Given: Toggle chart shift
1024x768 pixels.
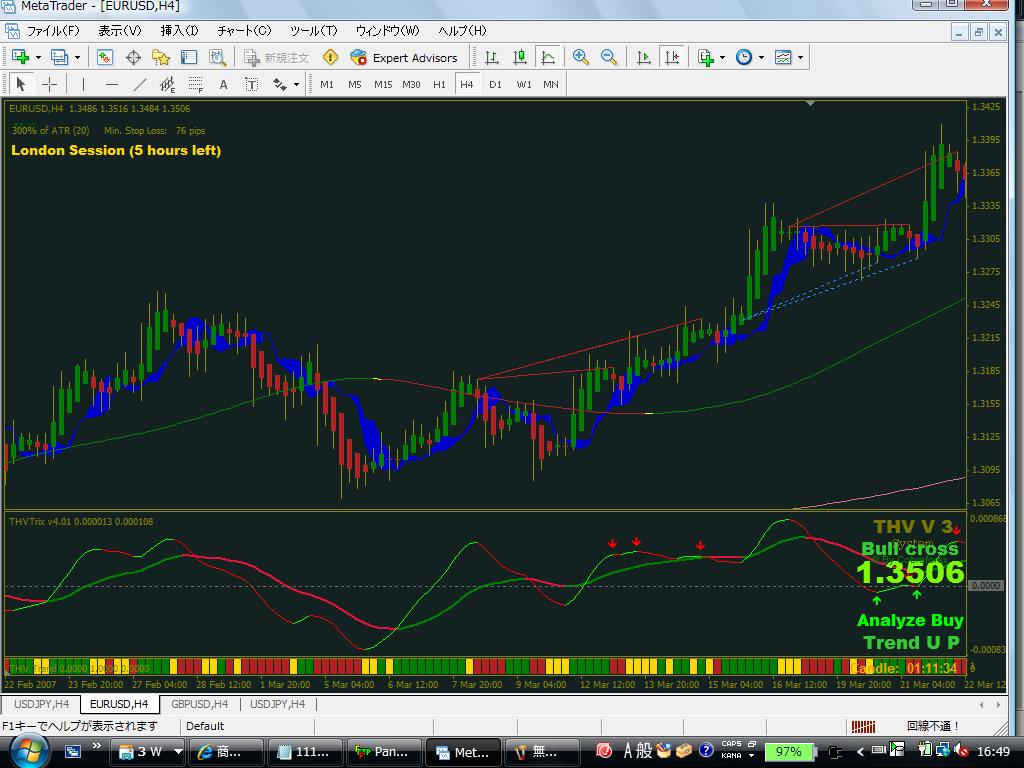Looking at the screenshot, I should (x=672, y=57).
